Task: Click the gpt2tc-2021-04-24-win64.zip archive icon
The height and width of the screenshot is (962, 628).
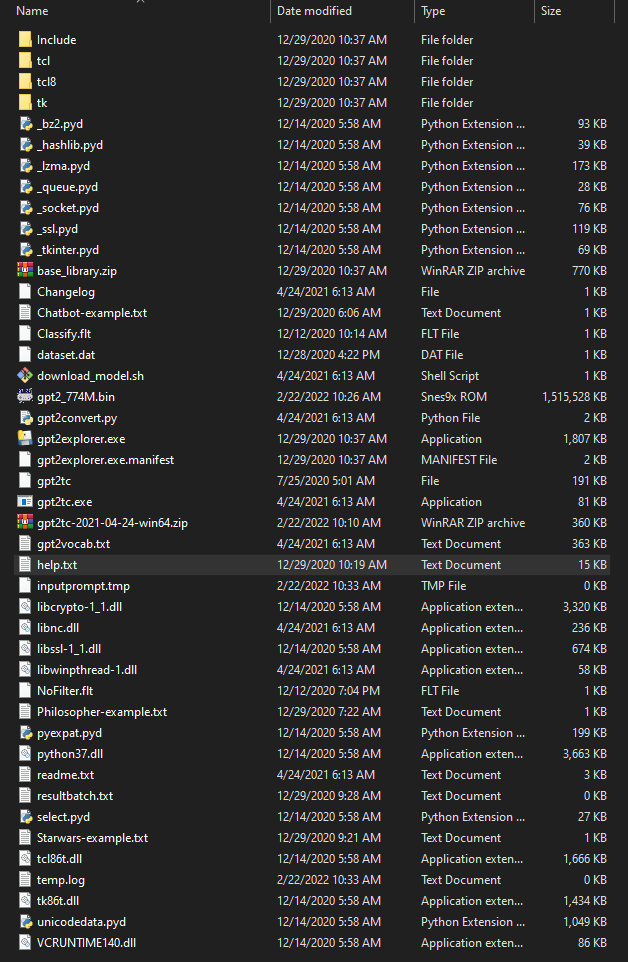Action: pyautogui.click(x=25, y=523)
